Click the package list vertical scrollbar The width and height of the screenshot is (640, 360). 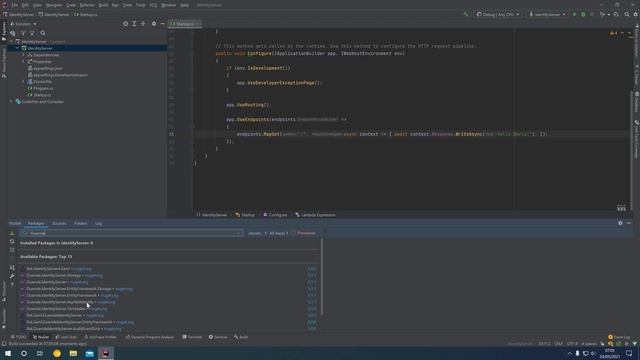[x=322, y=277]
